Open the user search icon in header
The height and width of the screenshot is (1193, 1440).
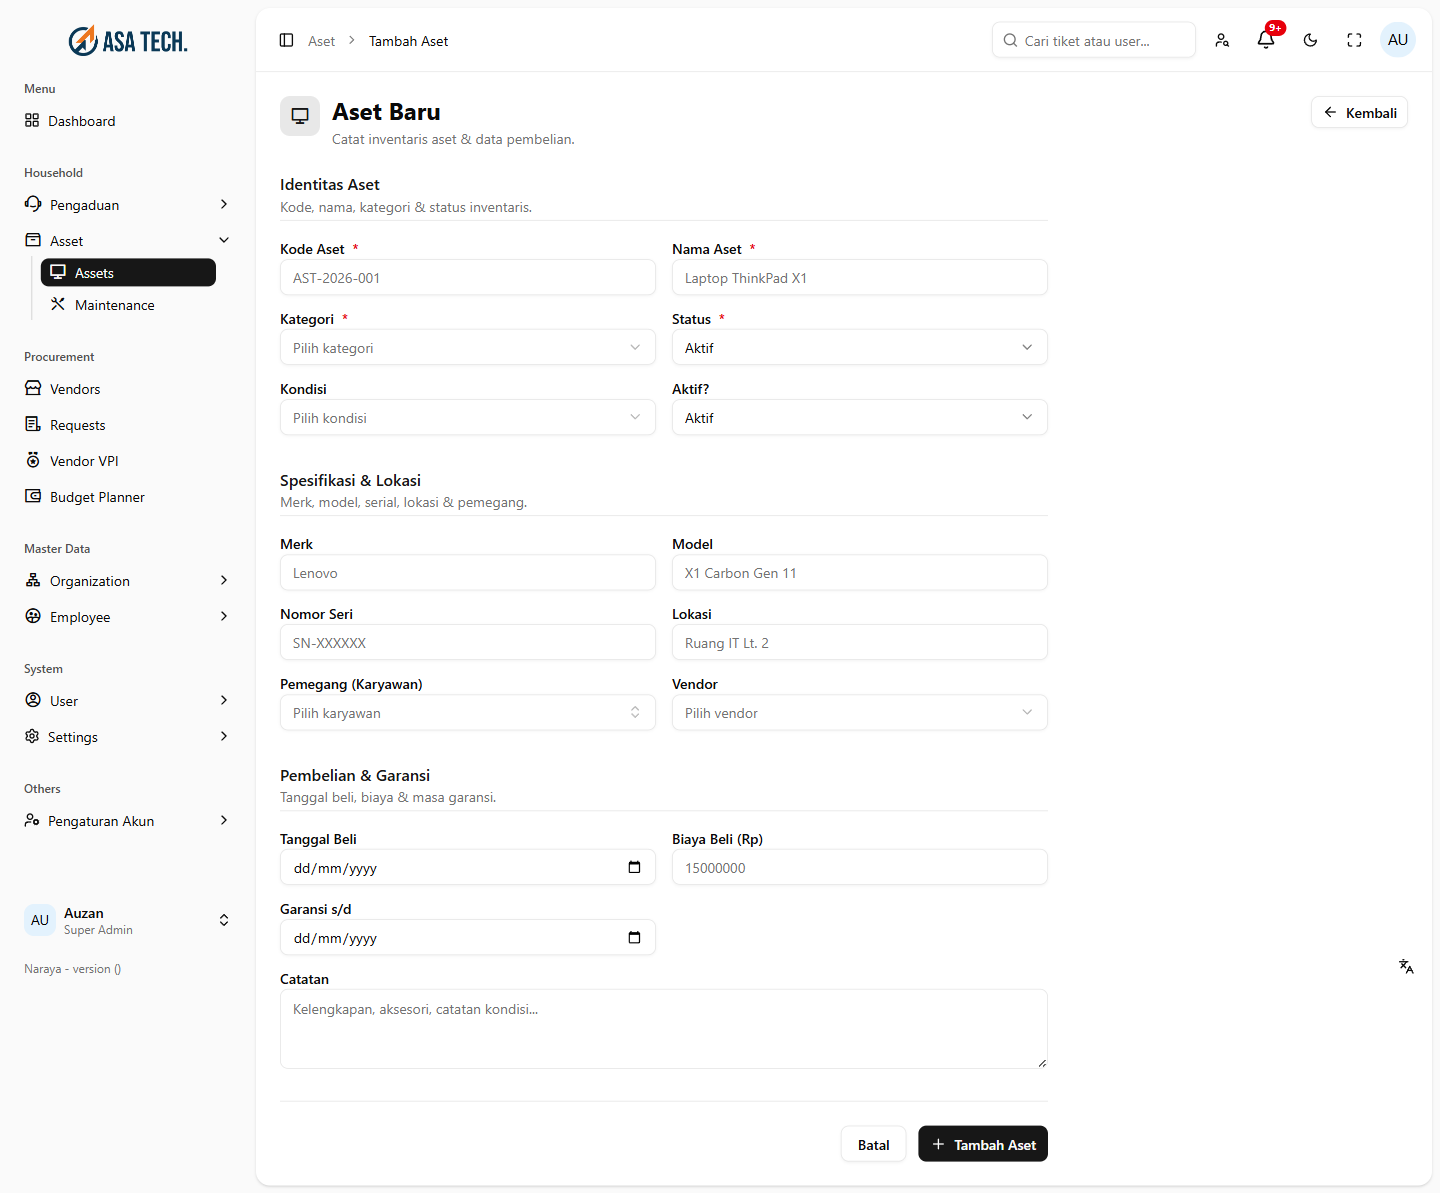(x=1222, y=40)
